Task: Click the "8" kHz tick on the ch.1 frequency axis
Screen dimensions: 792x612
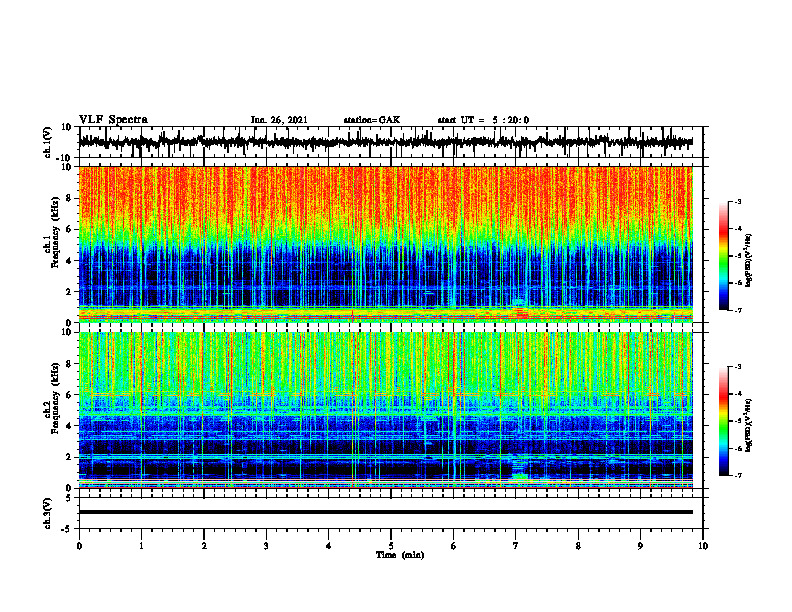Action: [x=70, y=198]
